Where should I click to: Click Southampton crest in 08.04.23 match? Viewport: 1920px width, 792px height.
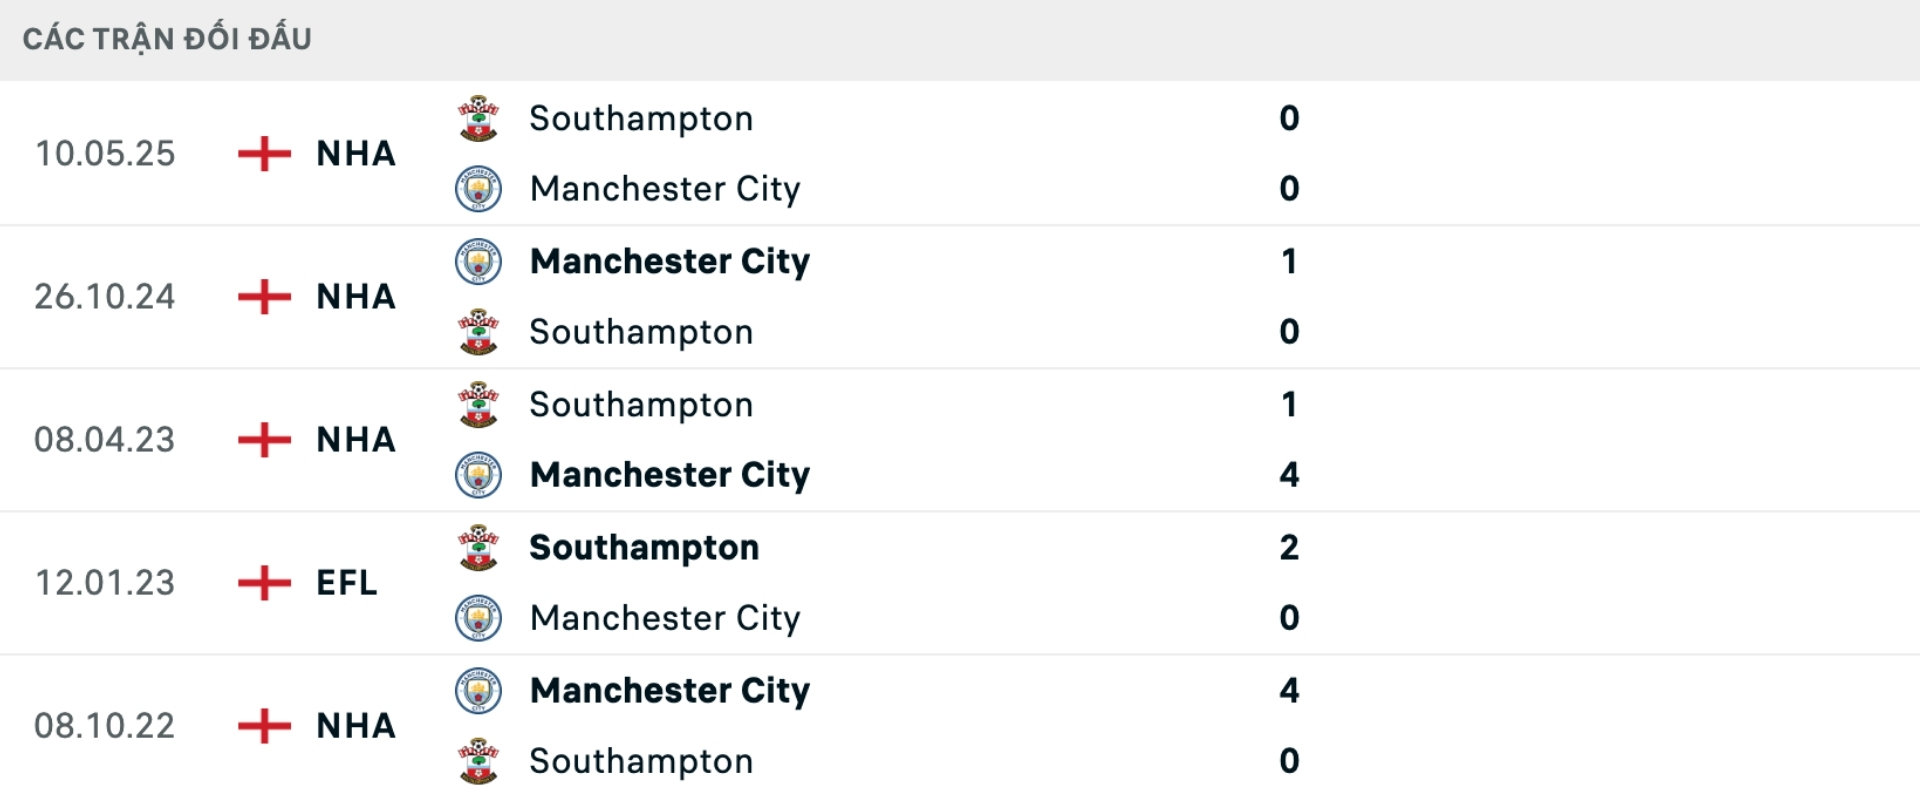click(478, 404)
